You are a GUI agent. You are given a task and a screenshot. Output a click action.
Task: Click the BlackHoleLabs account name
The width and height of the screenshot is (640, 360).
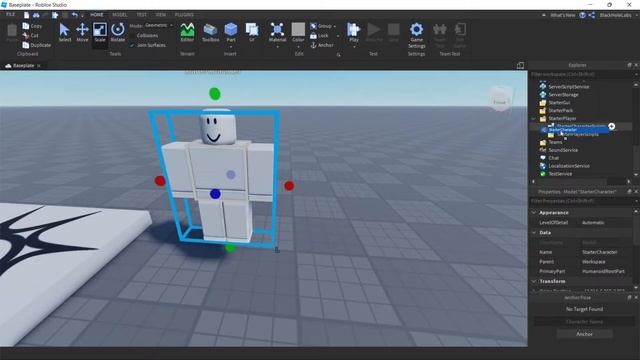(x=616, y=15)
